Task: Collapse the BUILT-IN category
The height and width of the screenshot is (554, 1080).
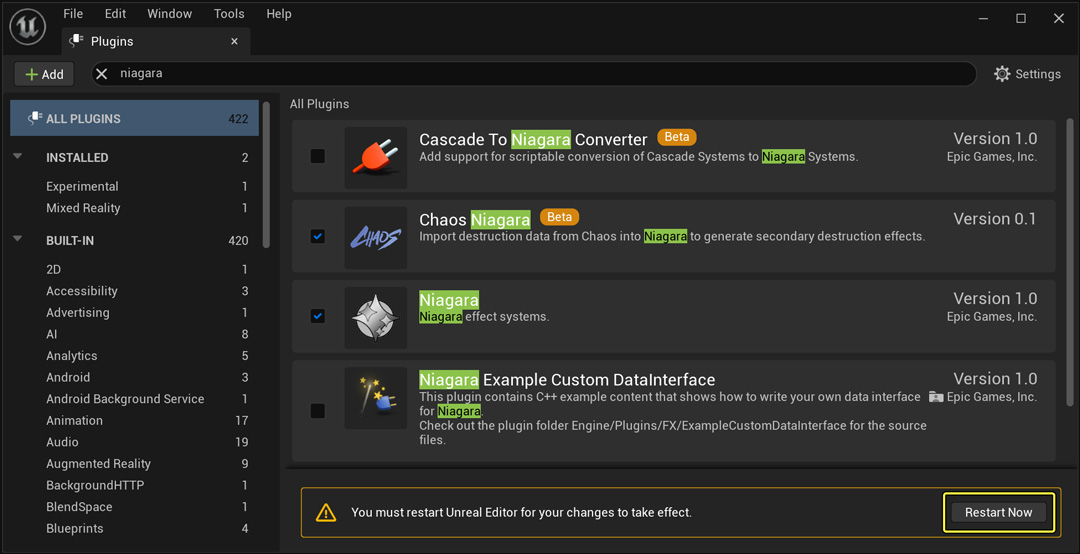Action: (18, 240)
